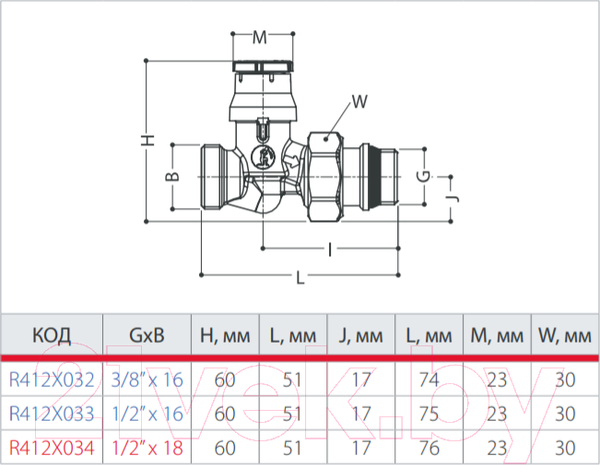
Task: Click the GxB column header
Action: 146,334
